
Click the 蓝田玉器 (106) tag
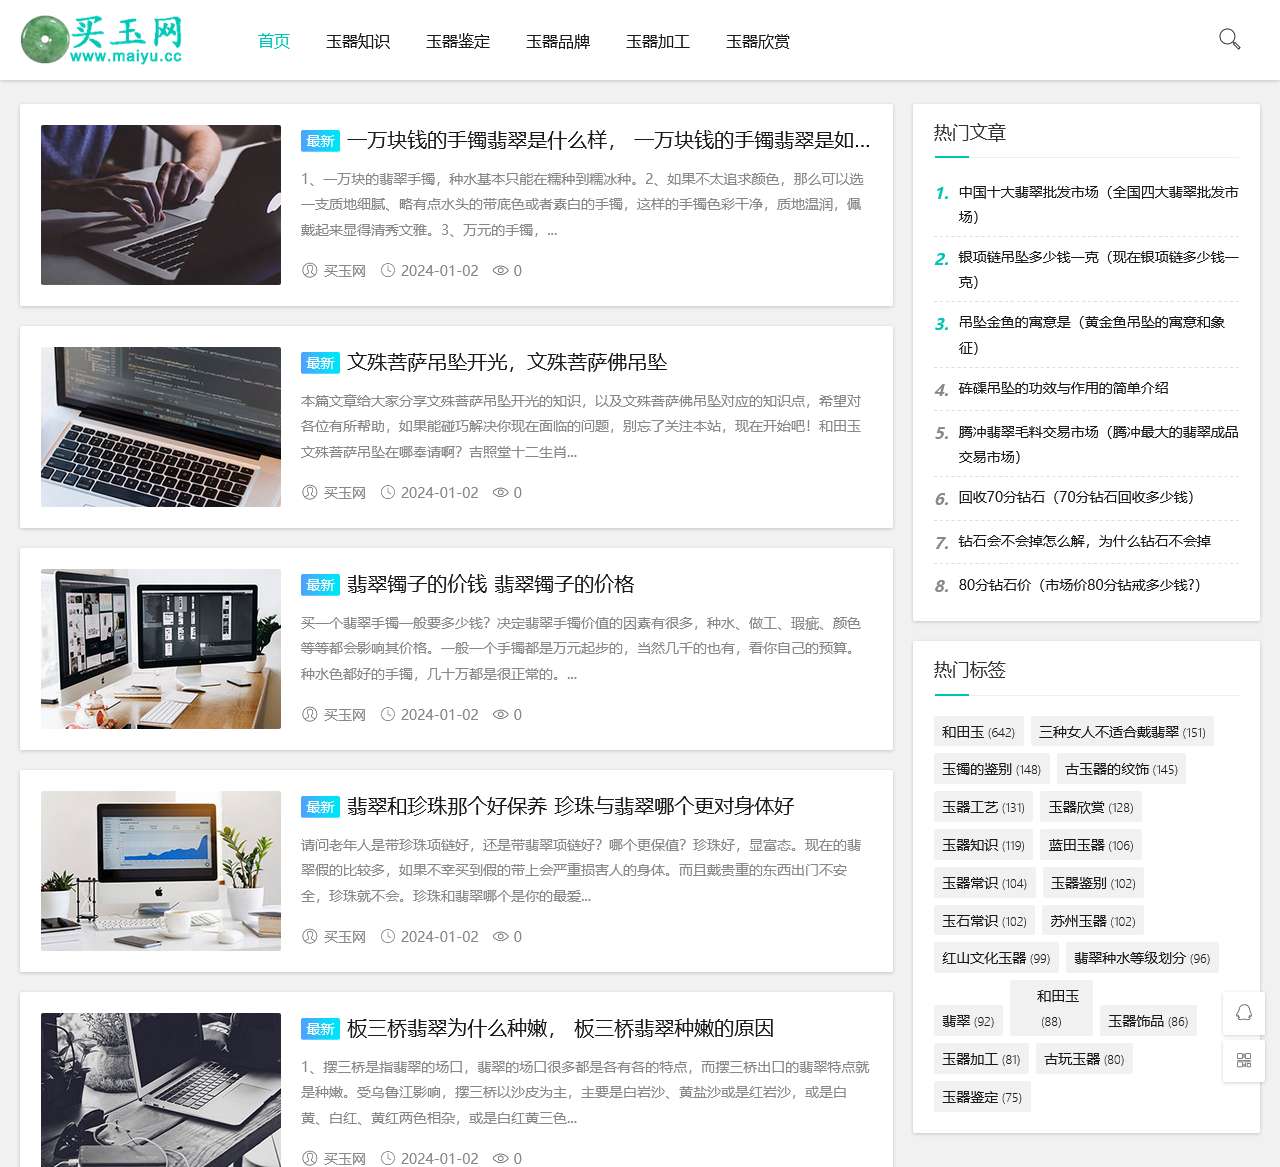(1090, 845)
